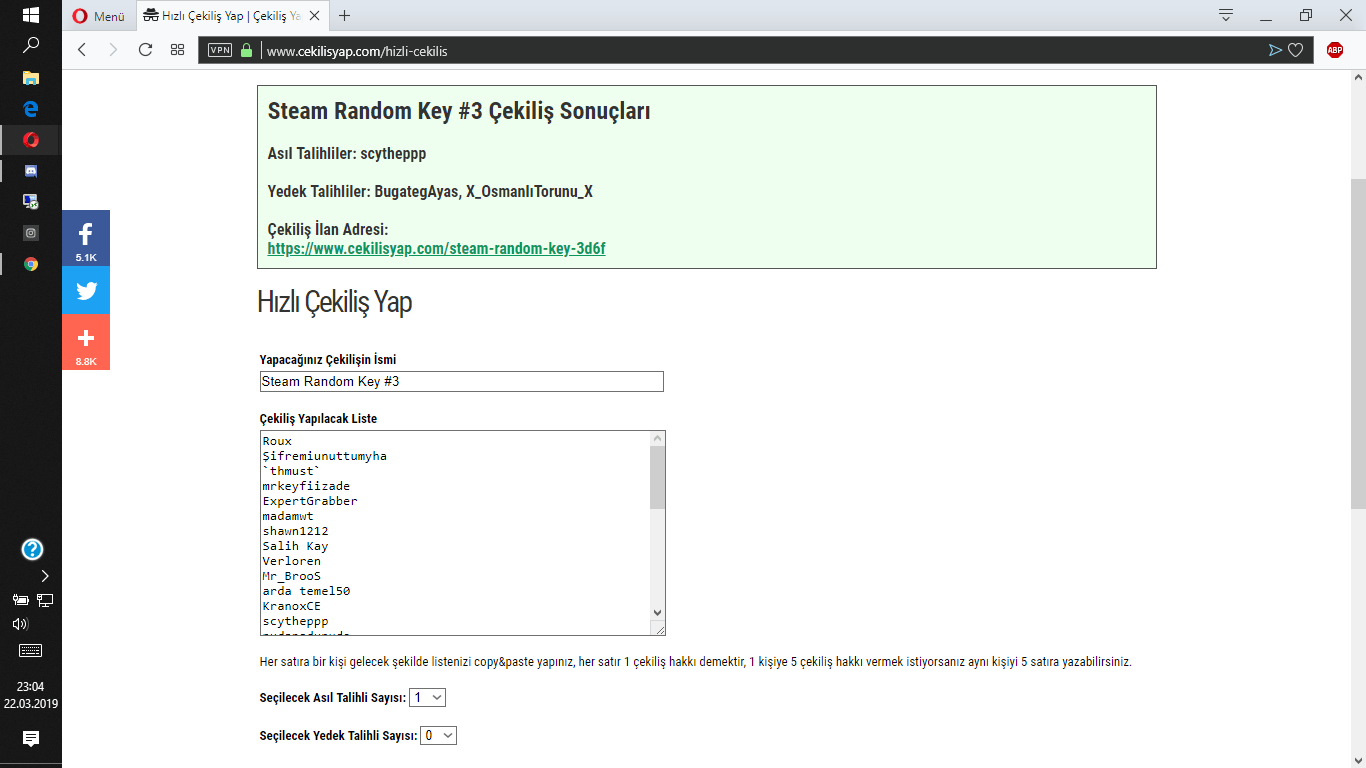Click the green security padlock icon
This screenshot has height=768, width=1366.
(x=247, y=50)
